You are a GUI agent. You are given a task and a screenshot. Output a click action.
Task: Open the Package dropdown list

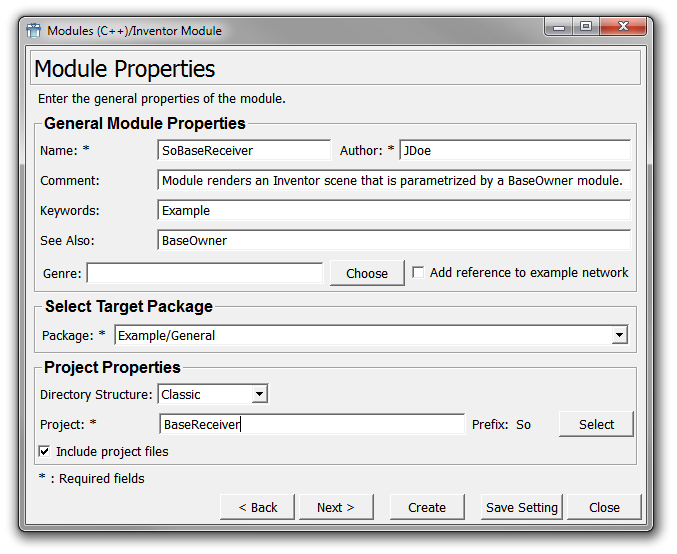tap(619, 336)
